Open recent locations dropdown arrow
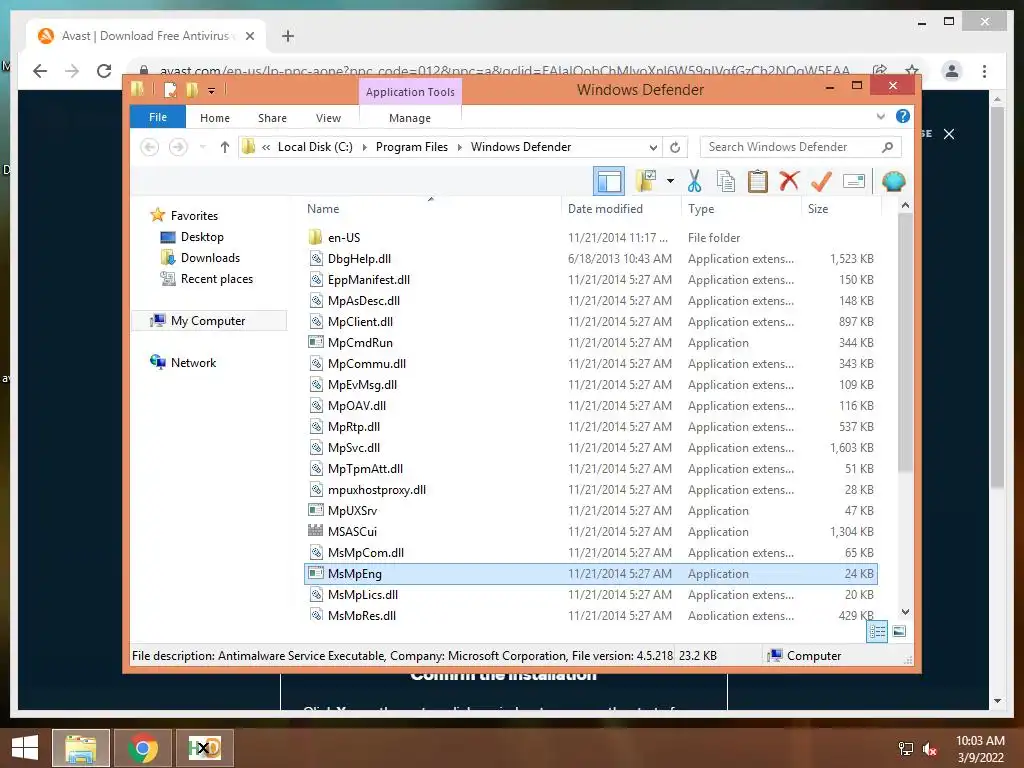1024x768 pixels. (x=202, y=147)
